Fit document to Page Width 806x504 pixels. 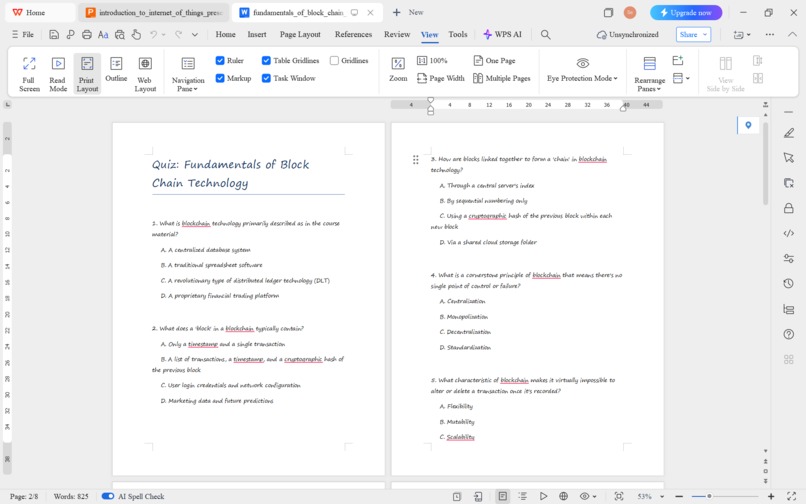click(x=441, y=78)
